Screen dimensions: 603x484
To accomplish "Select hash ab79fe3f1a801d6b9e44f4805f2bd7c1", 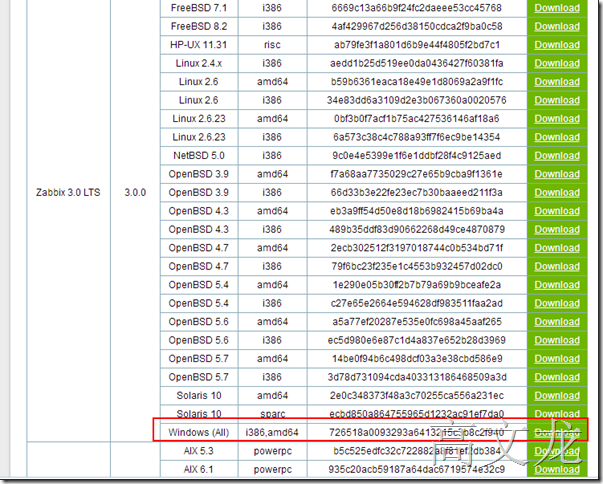I will point(417,45).
